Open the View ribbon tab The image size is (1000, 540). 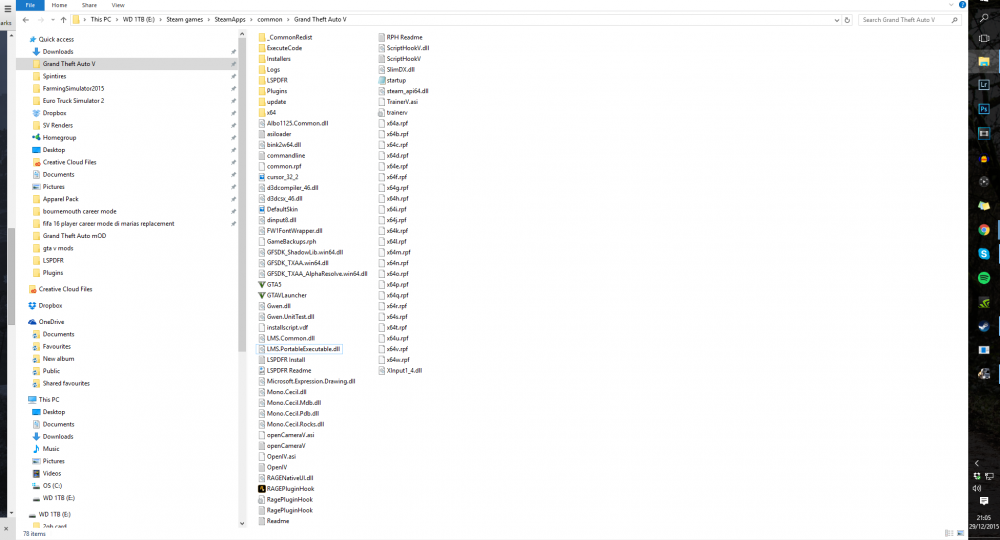pos(118,5)
